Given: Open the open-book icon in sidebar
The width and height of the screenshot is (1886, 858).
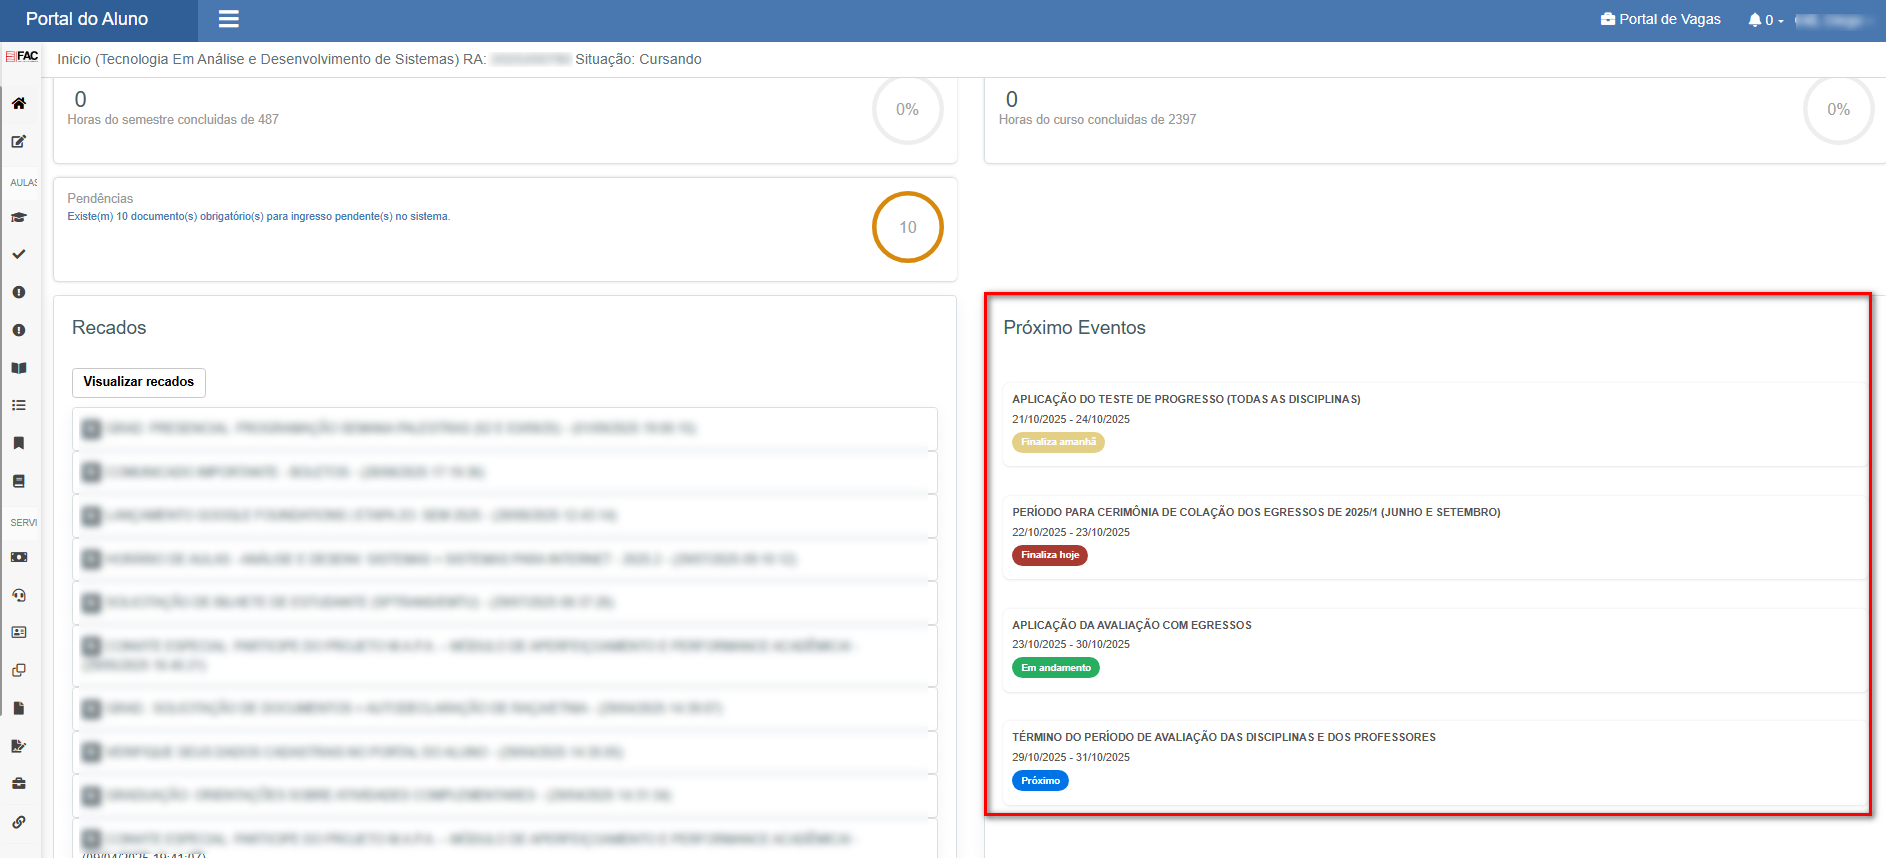Looking at the screenshot, I should (x=19, y=368).
